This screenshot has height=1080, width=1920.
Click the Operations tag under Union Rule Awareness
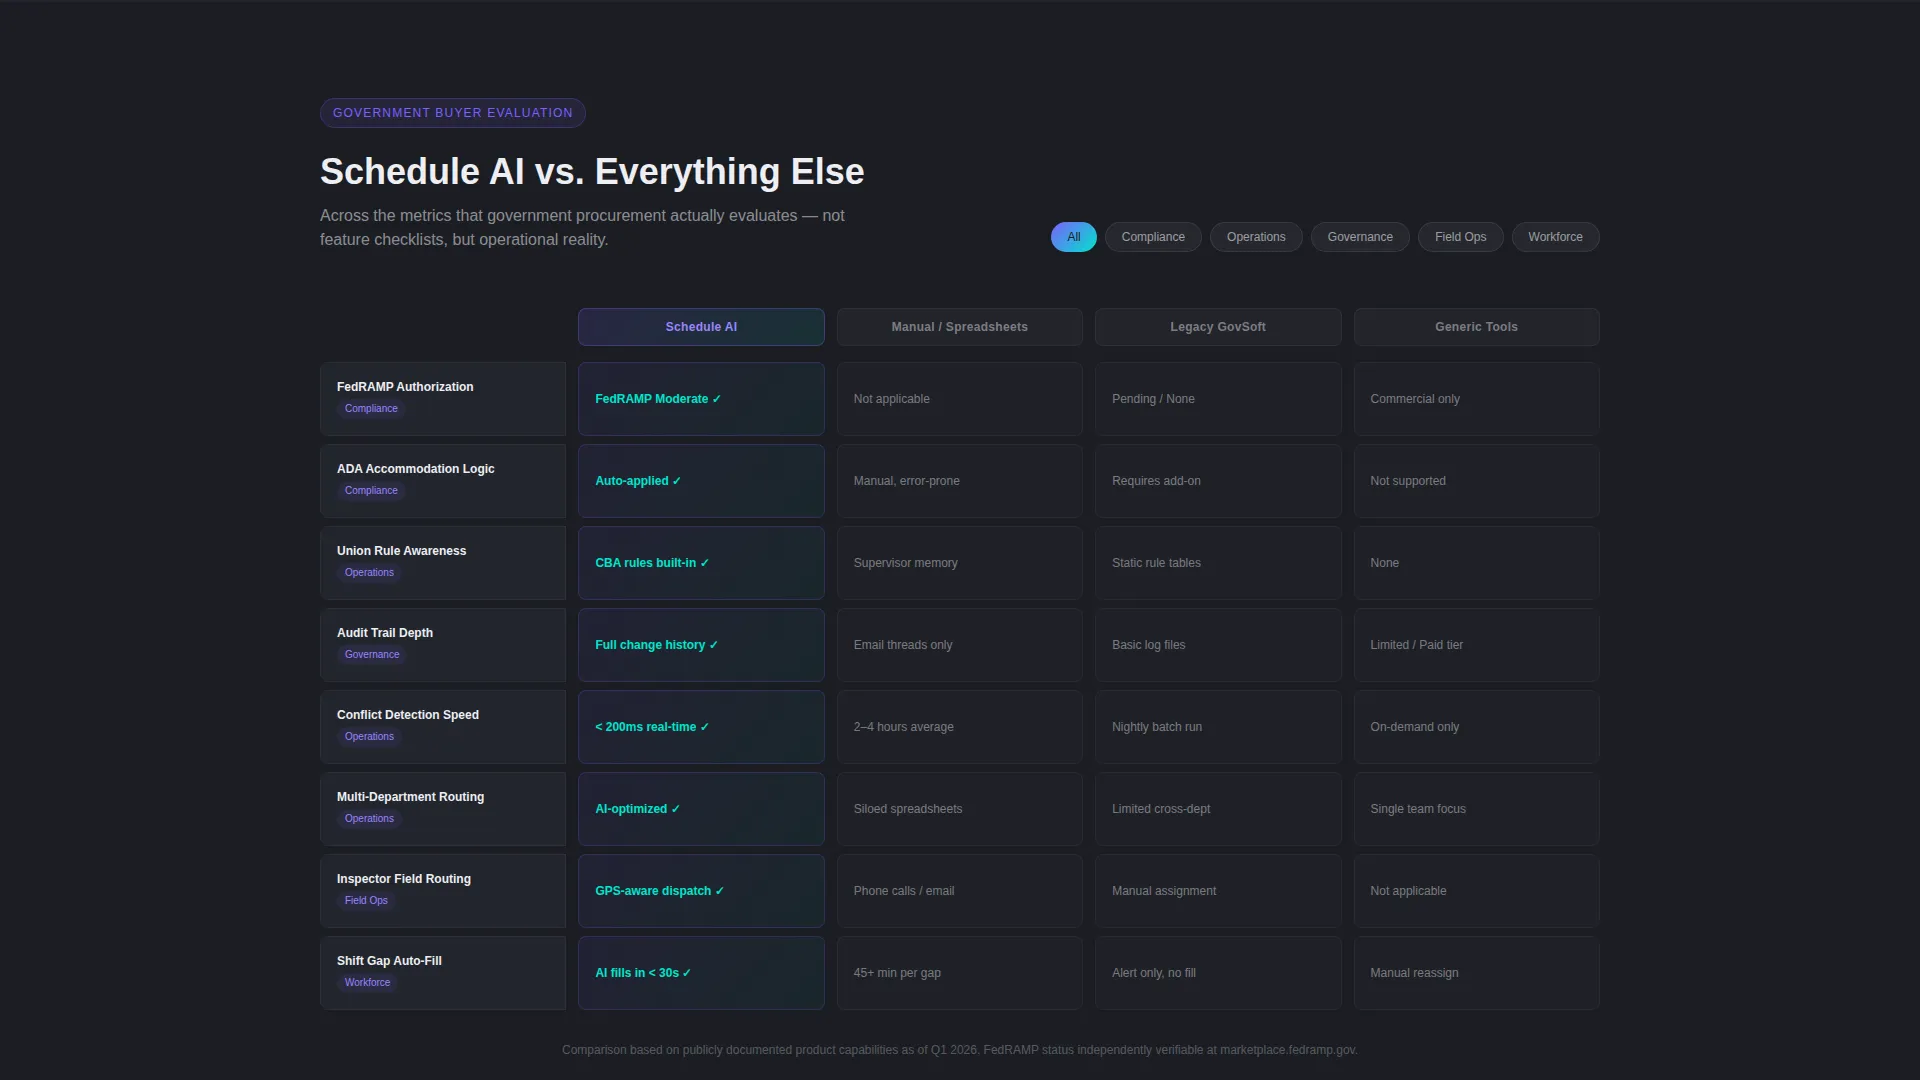click(x=369, y=573)
